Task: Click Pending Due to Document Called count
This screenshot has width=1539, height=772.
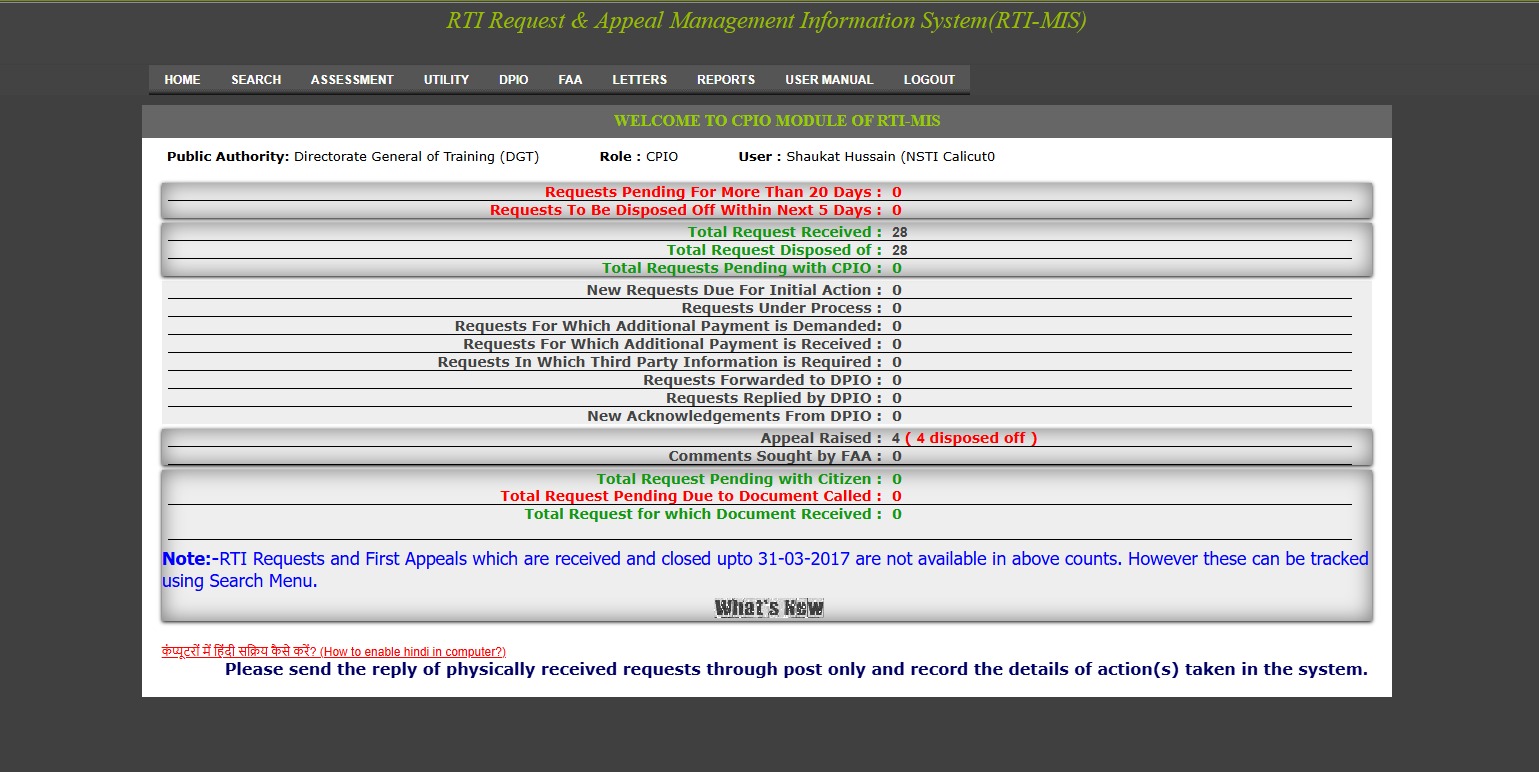Action: click(897, 496)
